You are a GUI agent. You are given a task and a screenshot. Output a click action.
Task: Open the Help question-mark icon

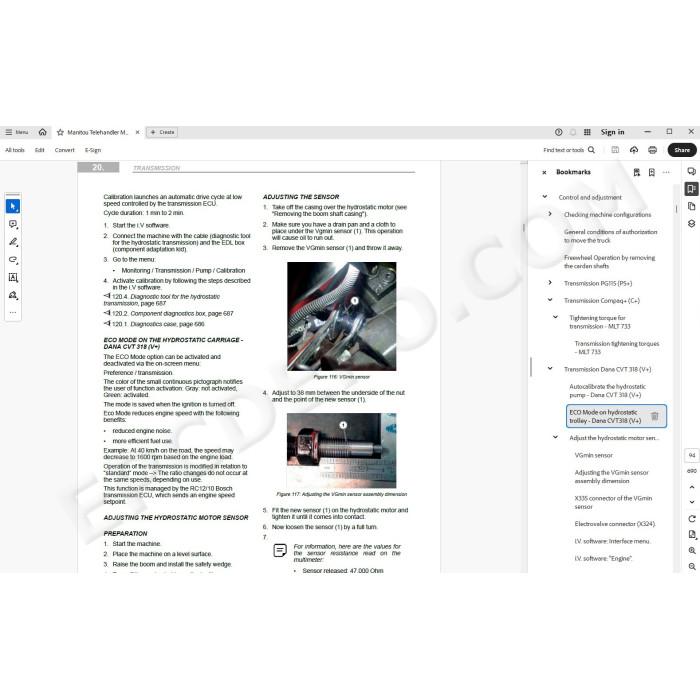click(x=558, y=132)
